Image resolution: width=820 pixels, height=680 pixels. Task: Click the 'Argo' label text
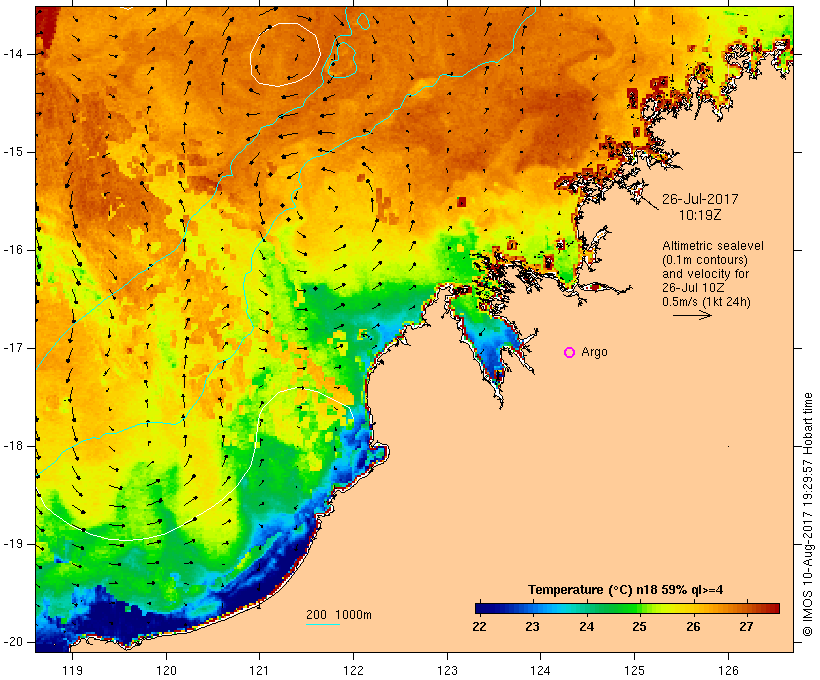595,353
